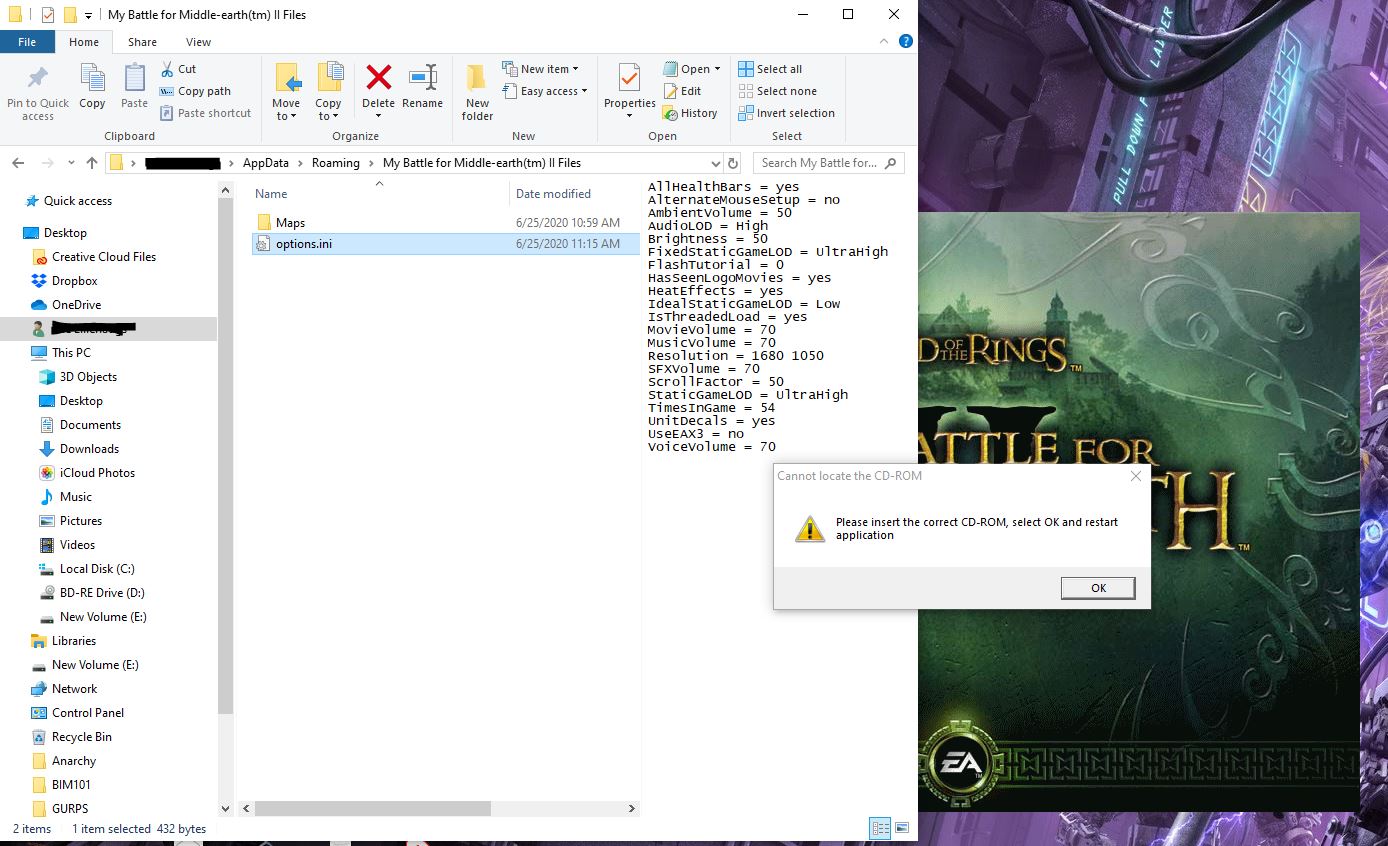The height and width of the screenshot is (846, 1388).
Task: Switch to the View ribbon tab
Action: pos(198,42)
